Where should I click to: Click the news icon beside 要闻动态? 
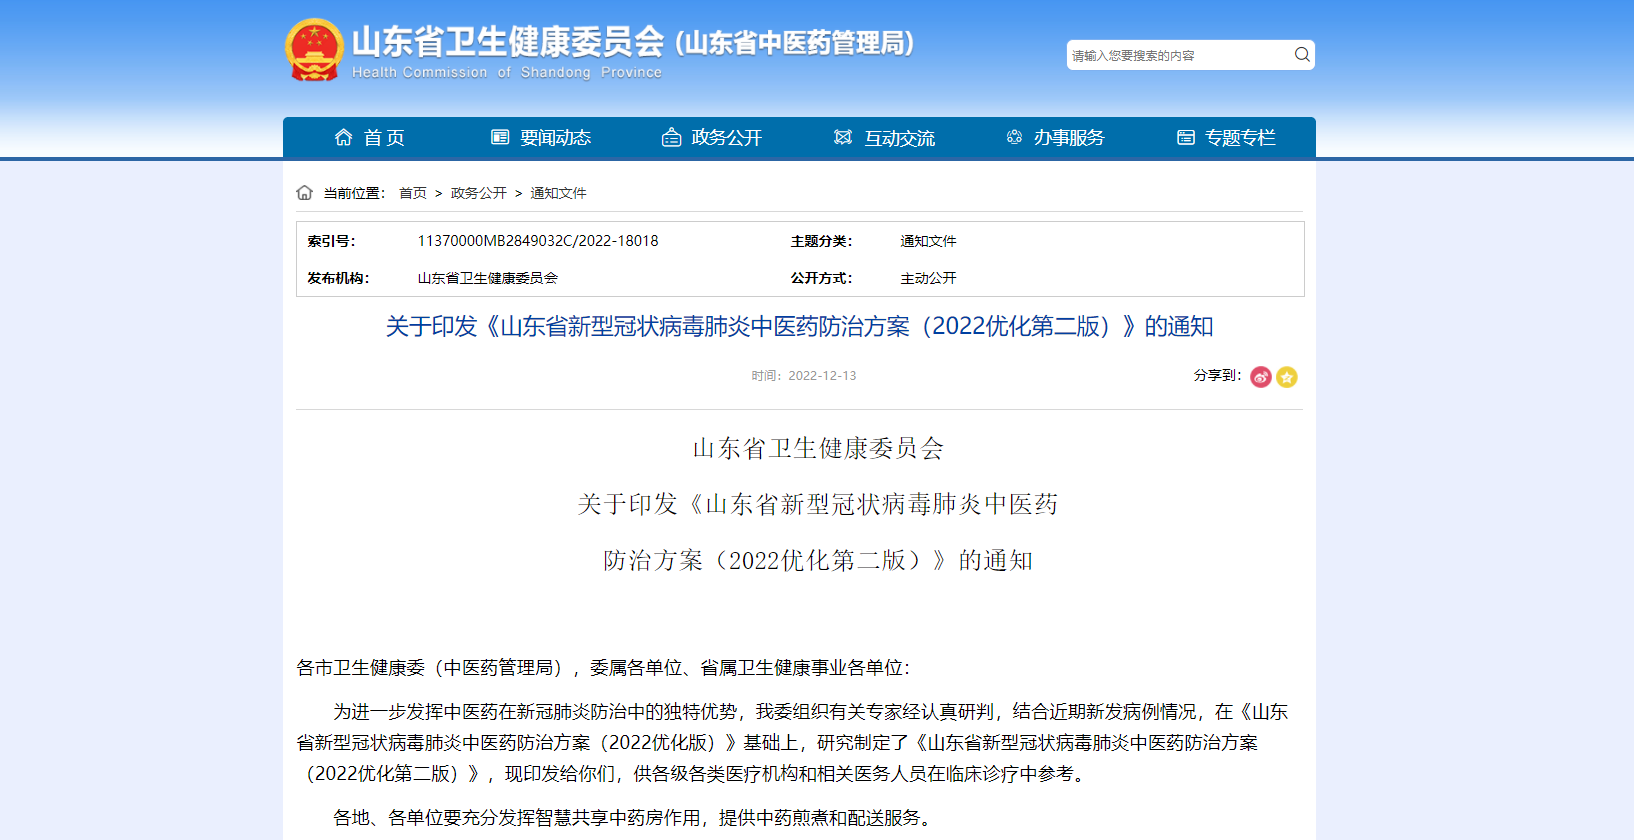click(500, 137)
